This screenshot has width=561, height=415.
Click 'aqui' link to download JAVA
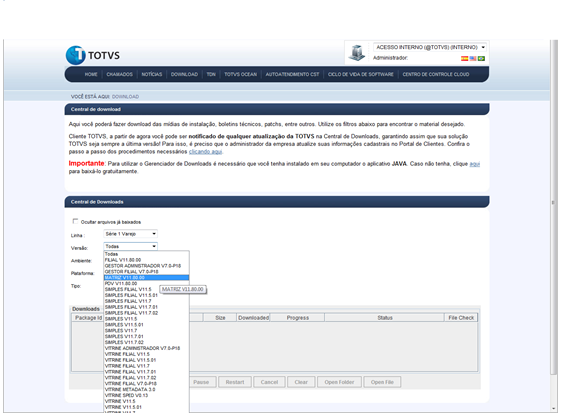point(474,164)
